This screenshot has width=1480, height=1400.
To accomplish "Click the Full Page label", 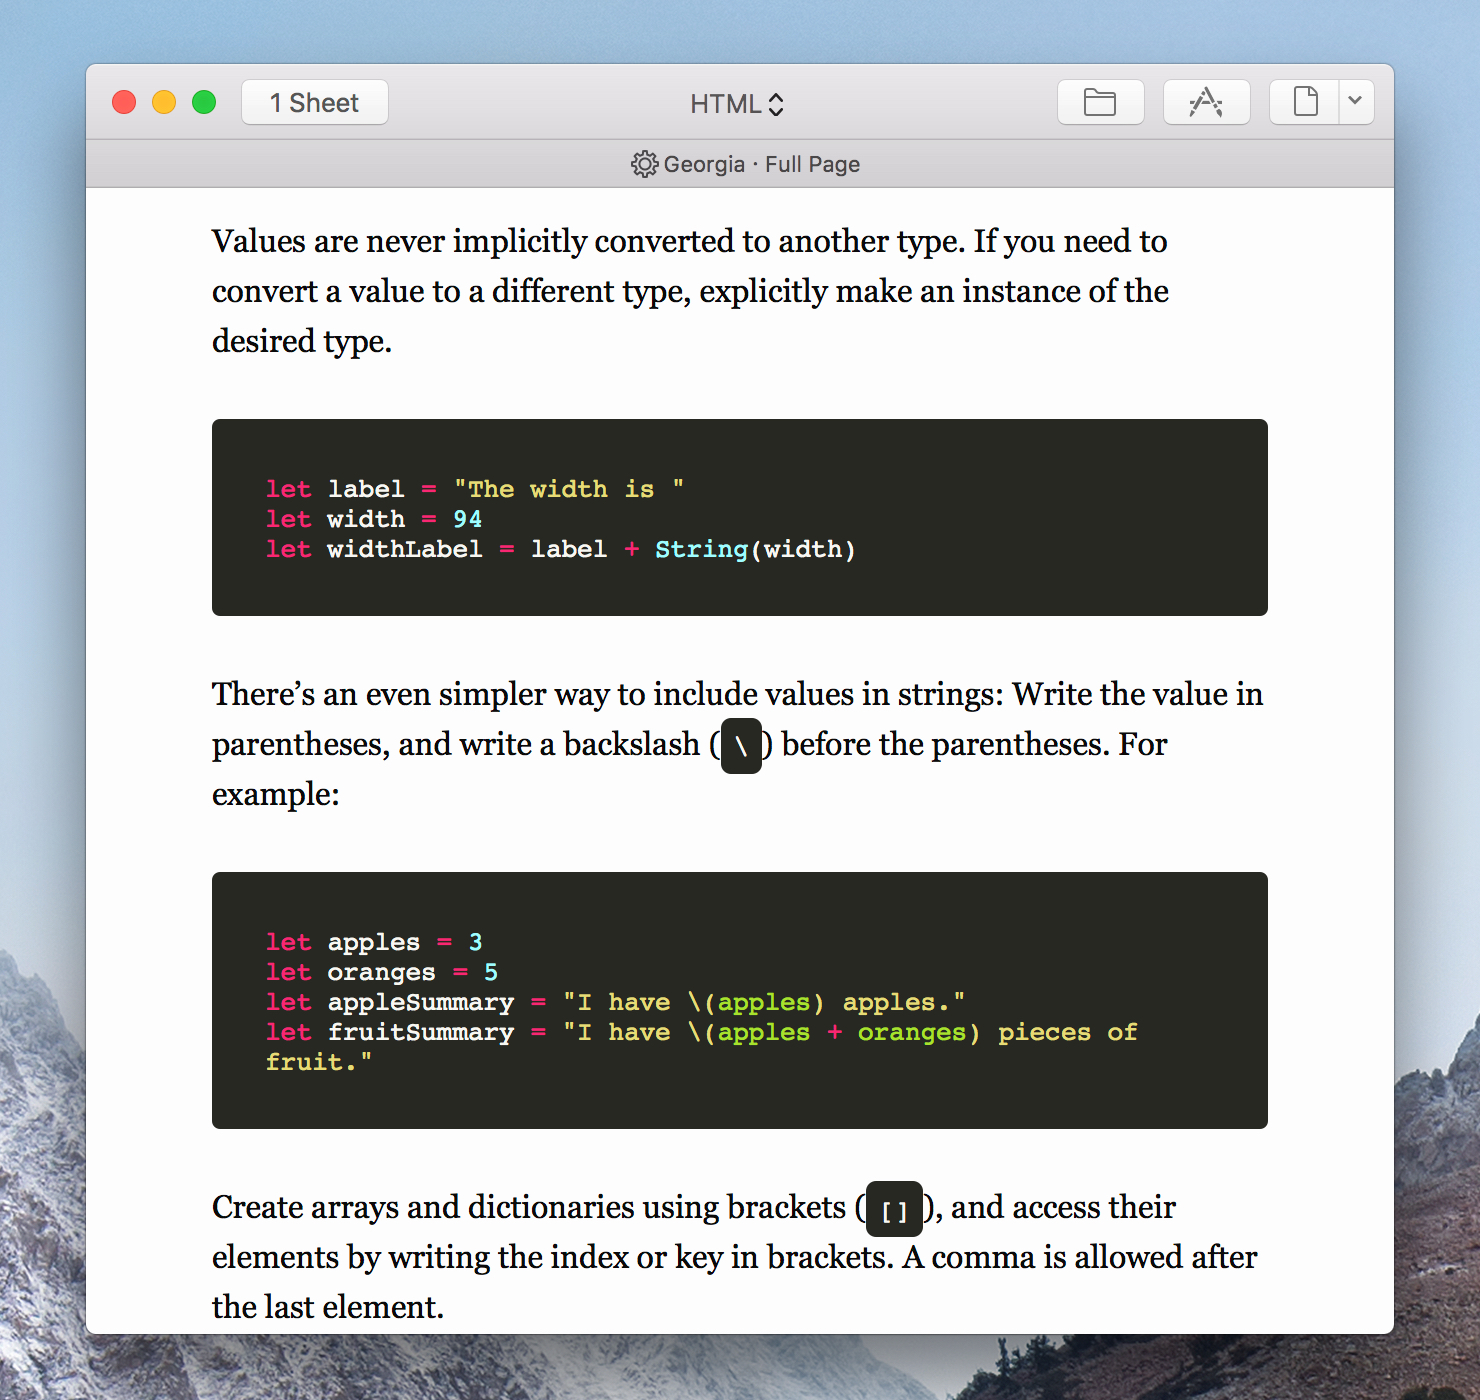I will [812, 164].
